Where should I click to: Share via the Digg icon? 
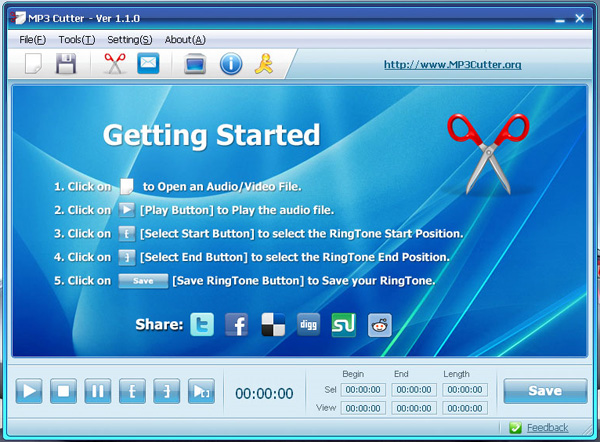click(x=308, y=325)
